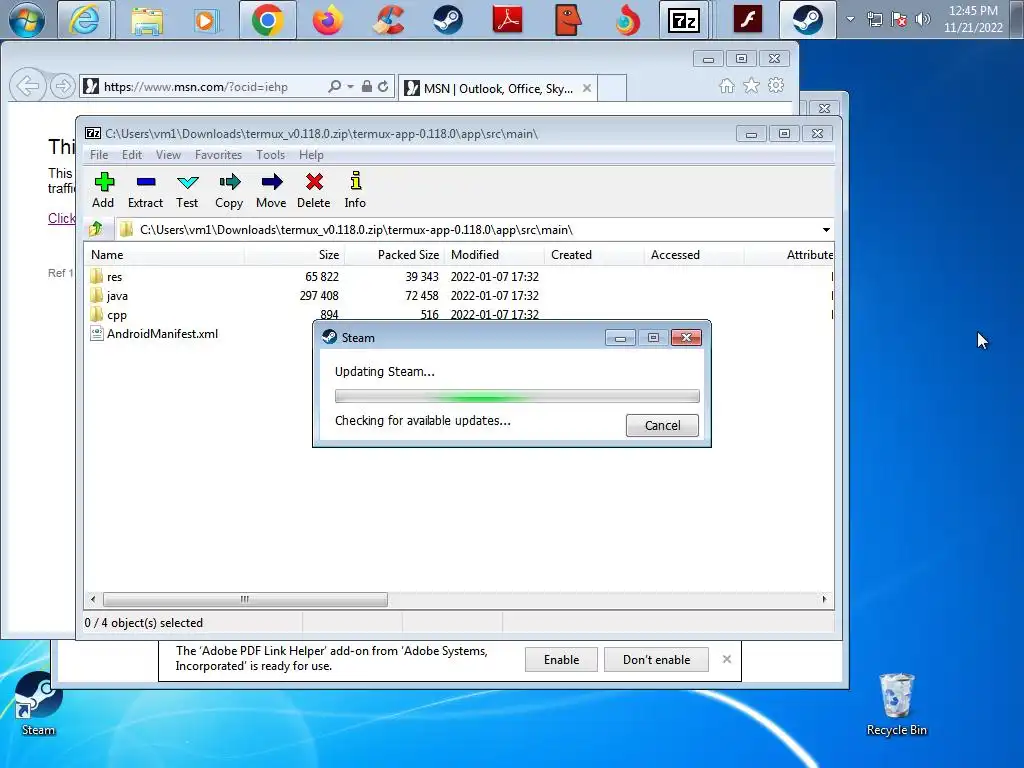Open Windows Media Player from taskbar

[206, 20]
